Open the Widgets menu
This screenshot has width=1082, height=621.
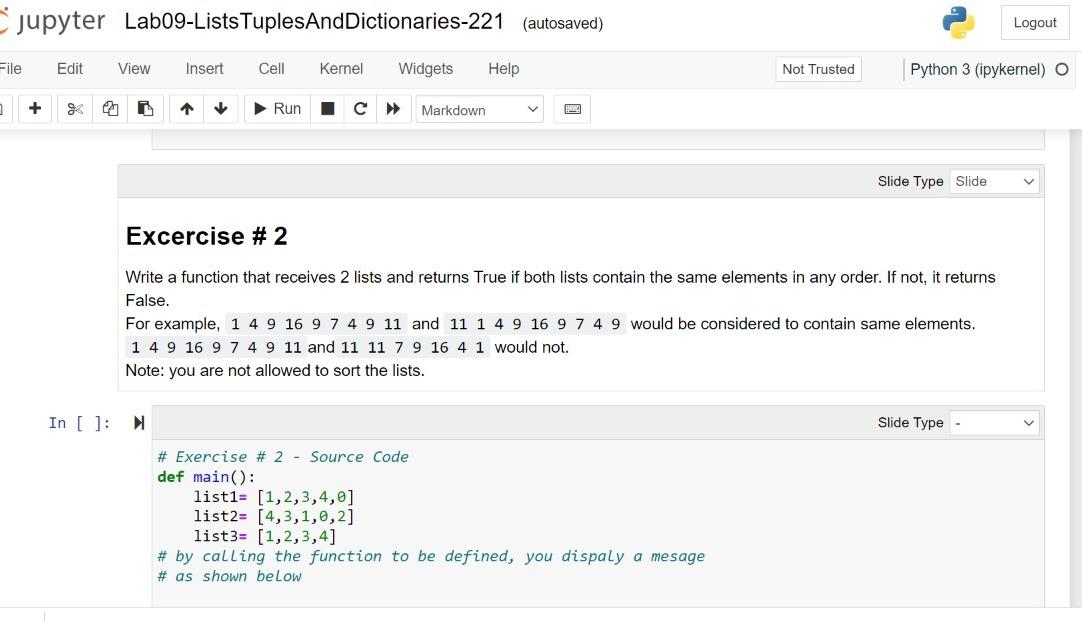pyautogui.click(x=425, y=69)
